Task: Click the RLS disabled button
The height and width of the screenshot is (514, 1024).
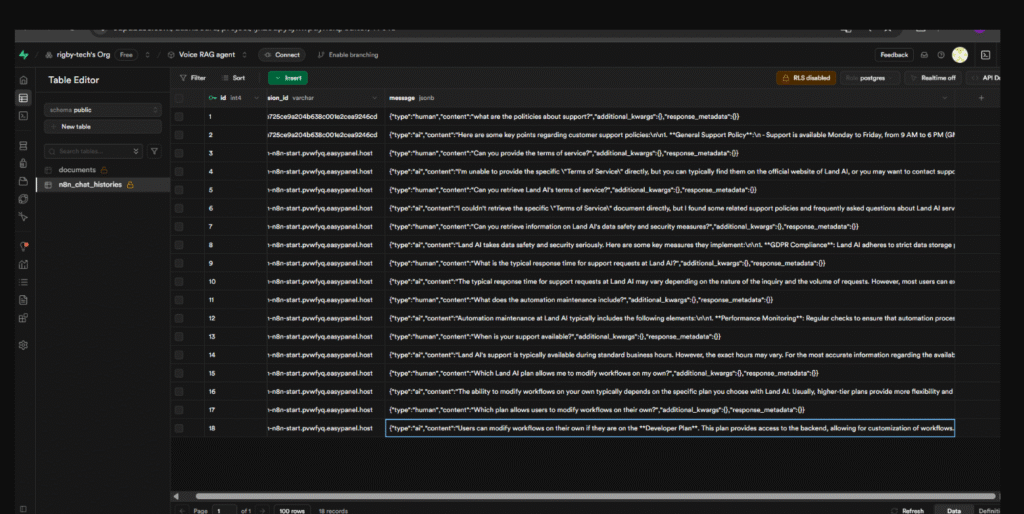Action: pos(806,77)
